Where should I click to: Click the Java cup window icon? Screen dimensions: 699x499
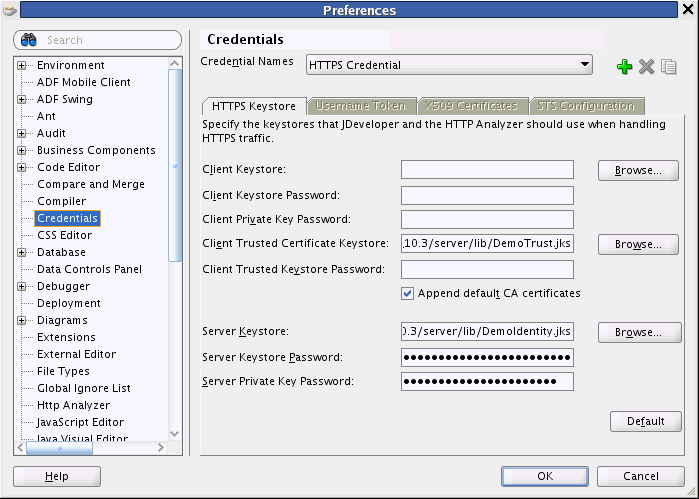(x=11, y=10)
